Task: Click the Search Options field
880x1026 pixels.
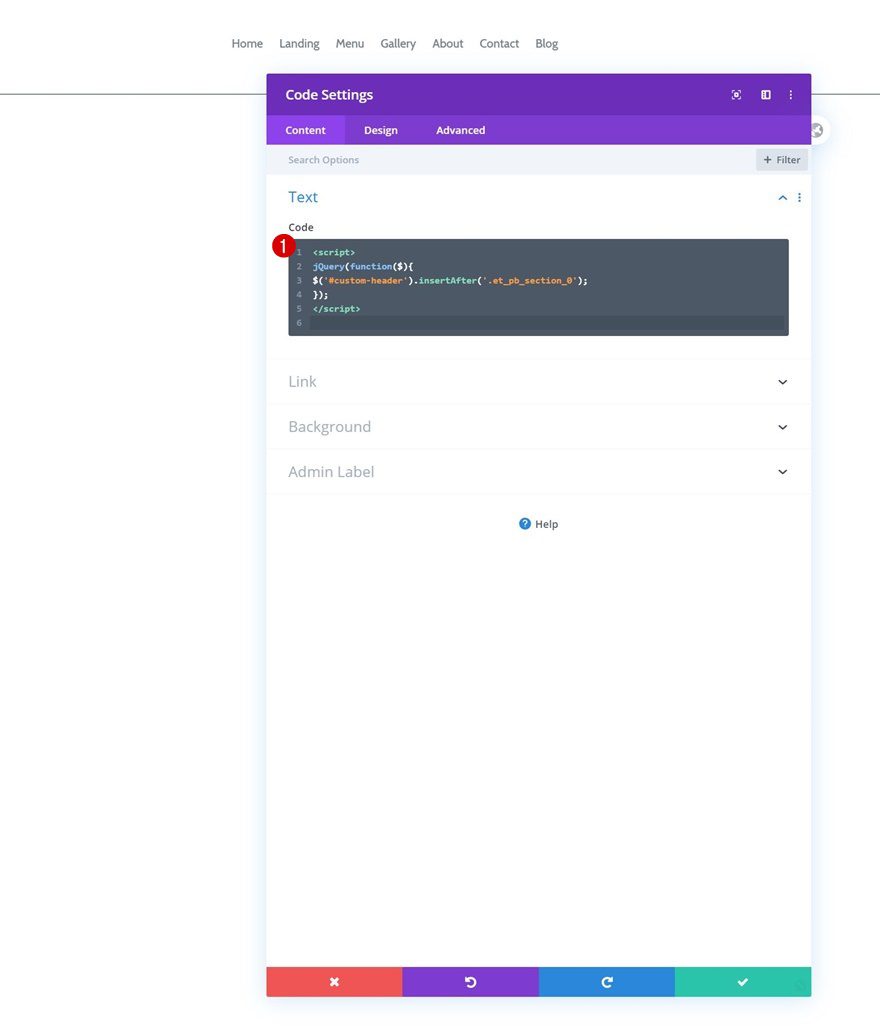Action: coord(400,159)
